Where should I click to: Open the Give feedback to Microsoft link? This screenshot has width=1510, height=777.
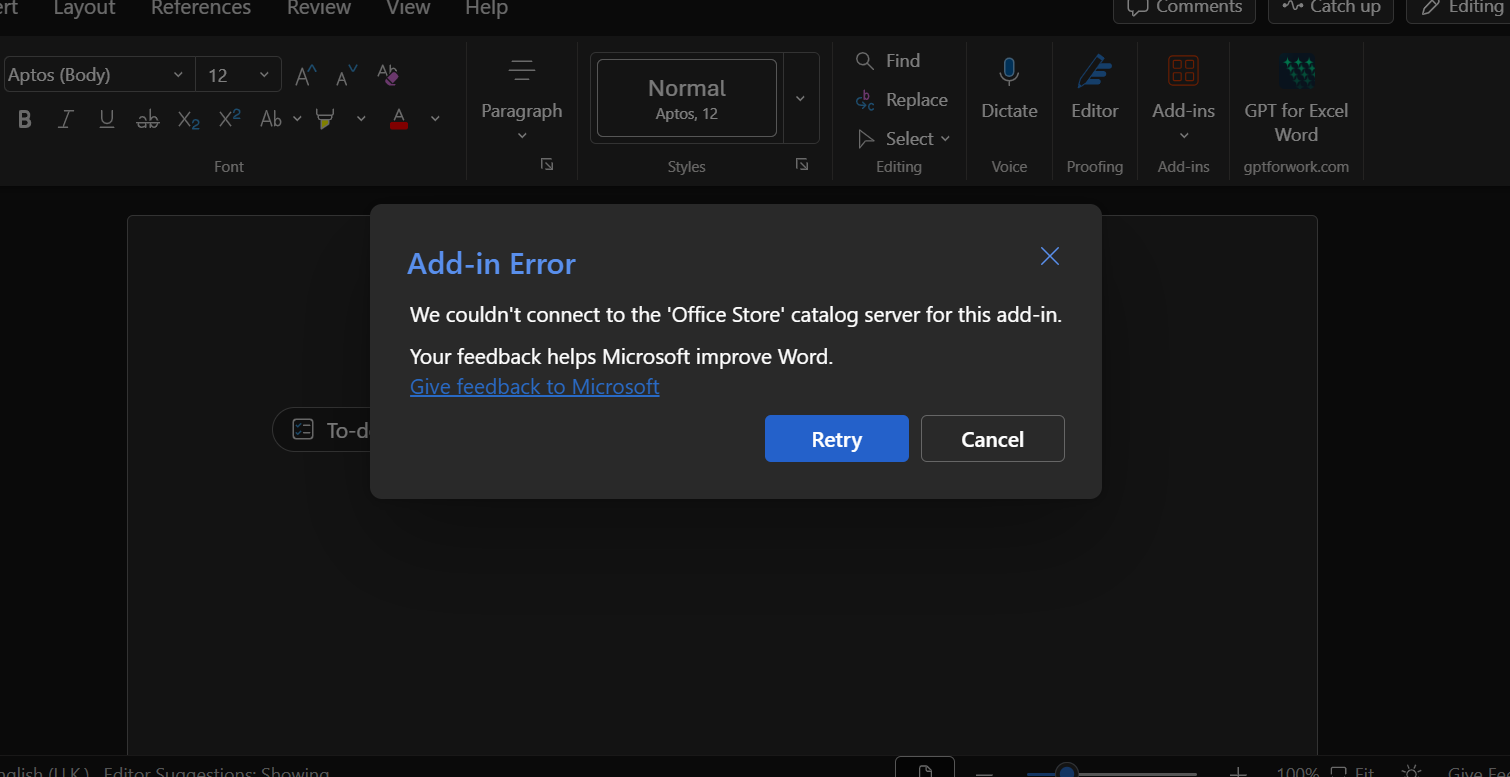pyautogui.click(x=534, y=387)
